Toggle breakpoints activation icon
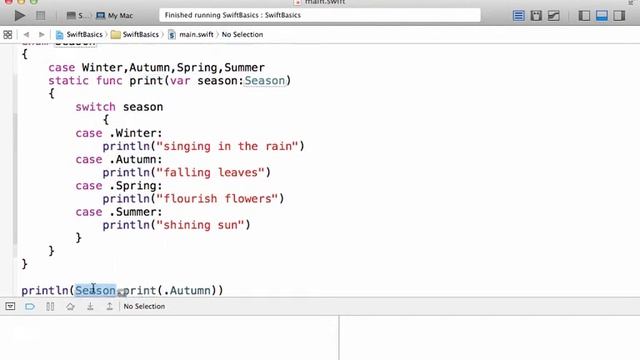 tap(30, 306)
